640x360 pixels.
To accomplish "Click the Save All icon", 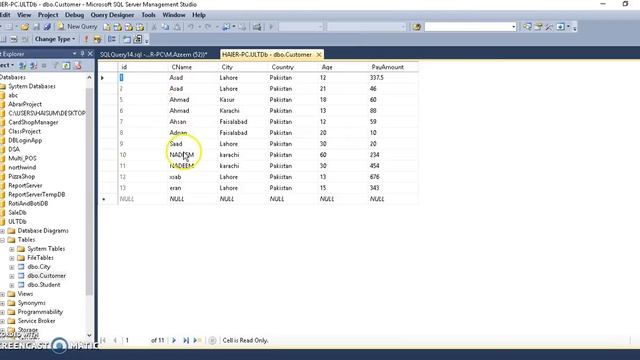I will click(47, 27).
